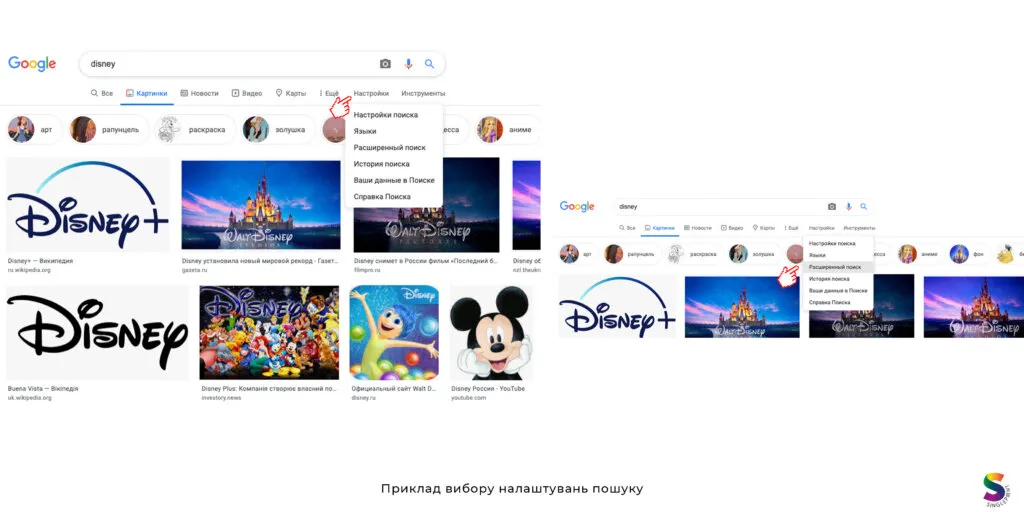This screenshot has height=512, width=1024.
Task: Click SingleMint logo at bottom right corner
Action: click(995, 490)
